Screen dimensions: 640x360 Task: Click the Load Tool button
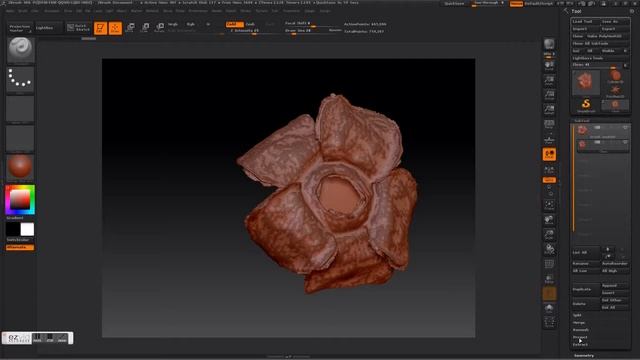(x=585, y=21)
